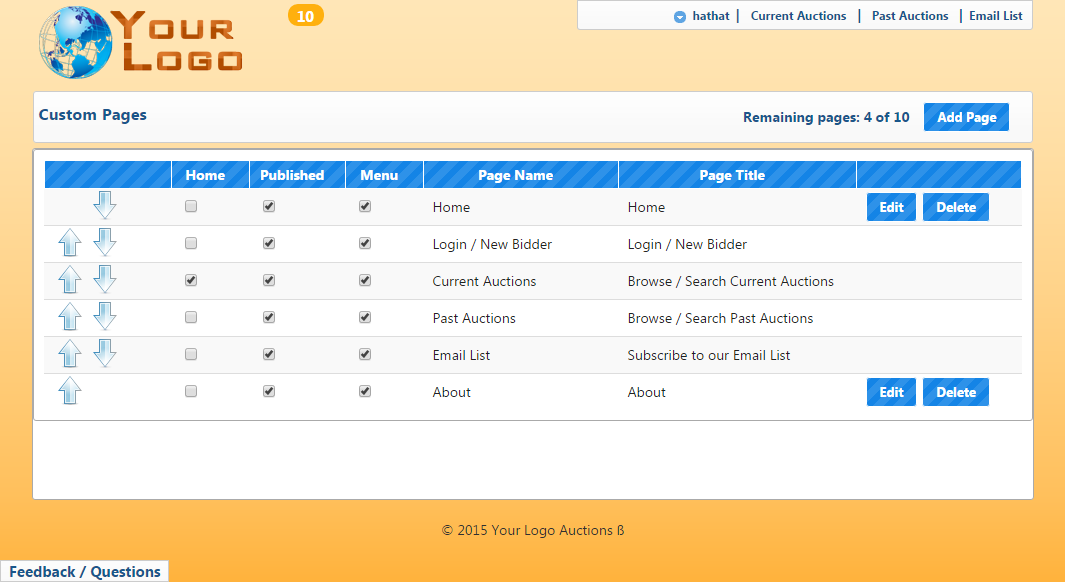Open Current Auctions in top menu
Viewport: 1065px width, 582px height.
(x=798, y=16)
